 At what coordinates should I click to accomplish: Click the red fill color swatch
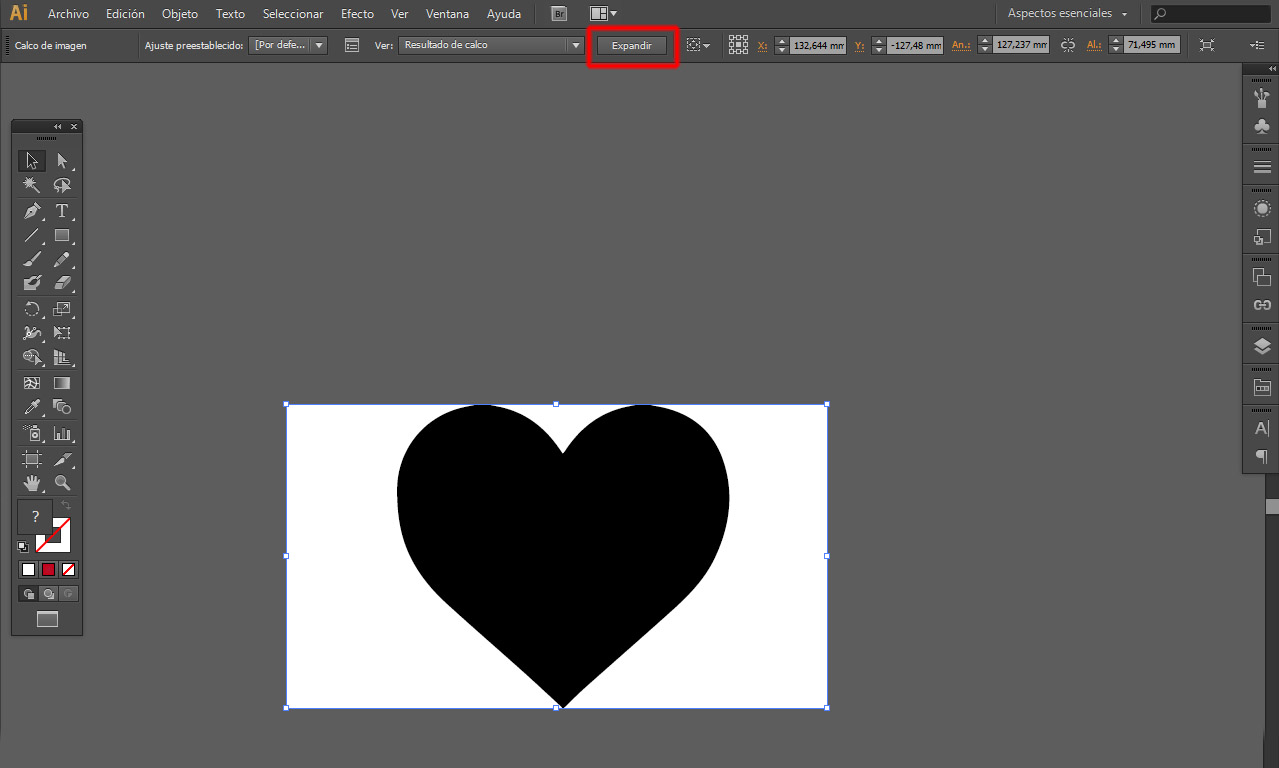[x=46, y=568]
